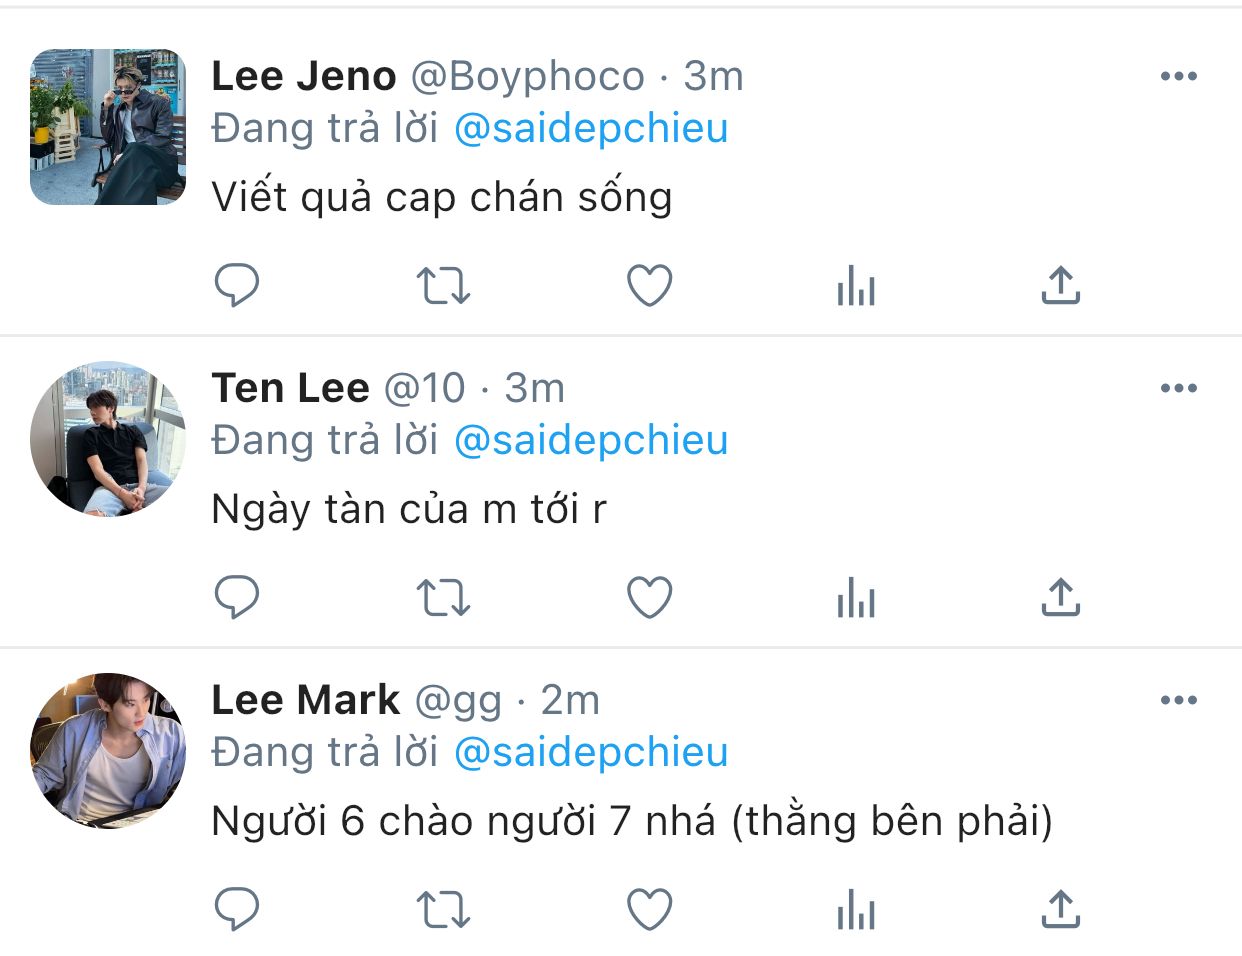Share Lee Jeno's tweet
The height and width of the screenshot is (956, 1242).
pyautogui.click(x=1061, y=286)
